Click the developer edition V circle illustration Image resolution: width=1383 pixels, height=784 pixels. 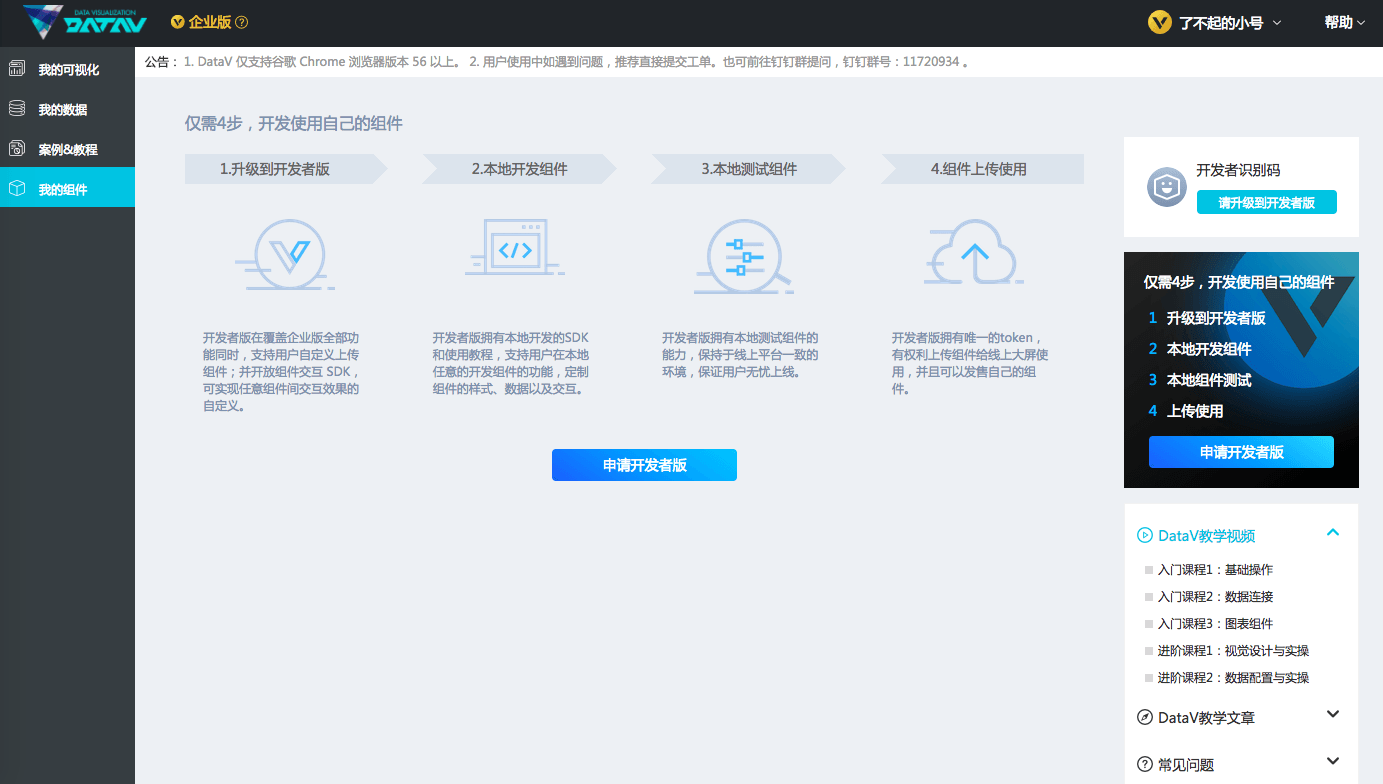285,254
